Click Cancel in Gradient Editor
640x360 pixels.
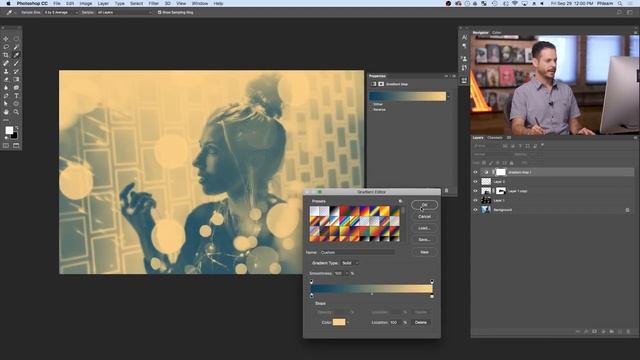pos(424,216)
